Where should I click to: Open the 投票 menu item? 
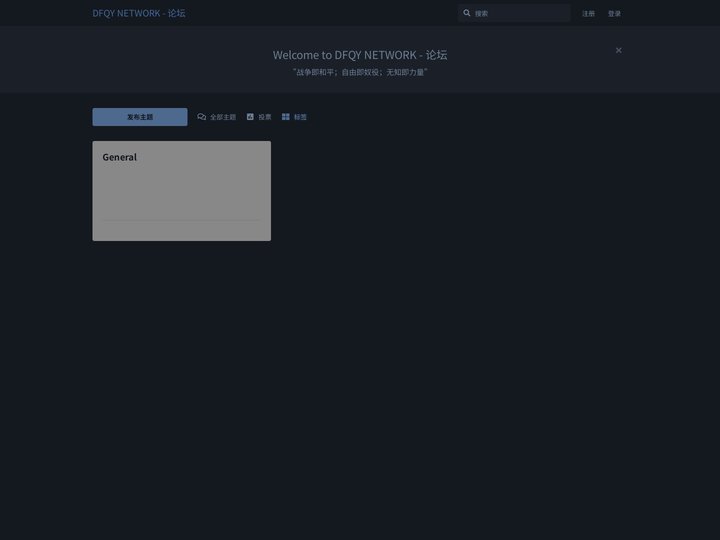point(259,117)
